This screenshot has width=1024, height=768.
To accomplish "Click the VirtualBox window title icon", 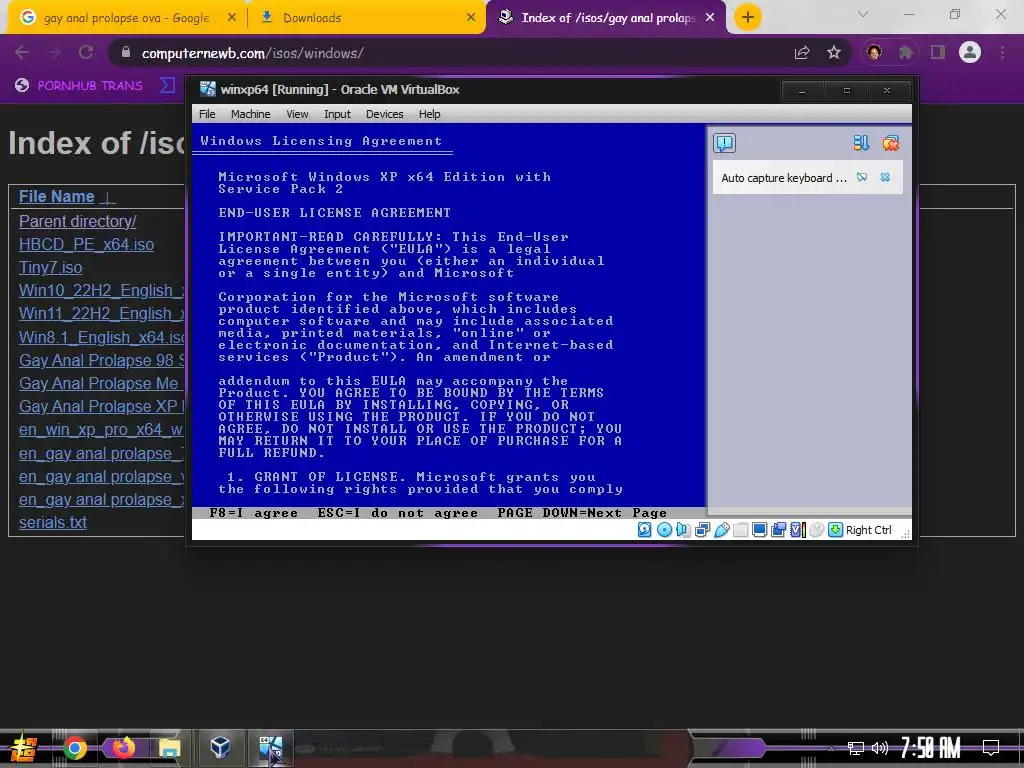I will click(x=208, y=89).
